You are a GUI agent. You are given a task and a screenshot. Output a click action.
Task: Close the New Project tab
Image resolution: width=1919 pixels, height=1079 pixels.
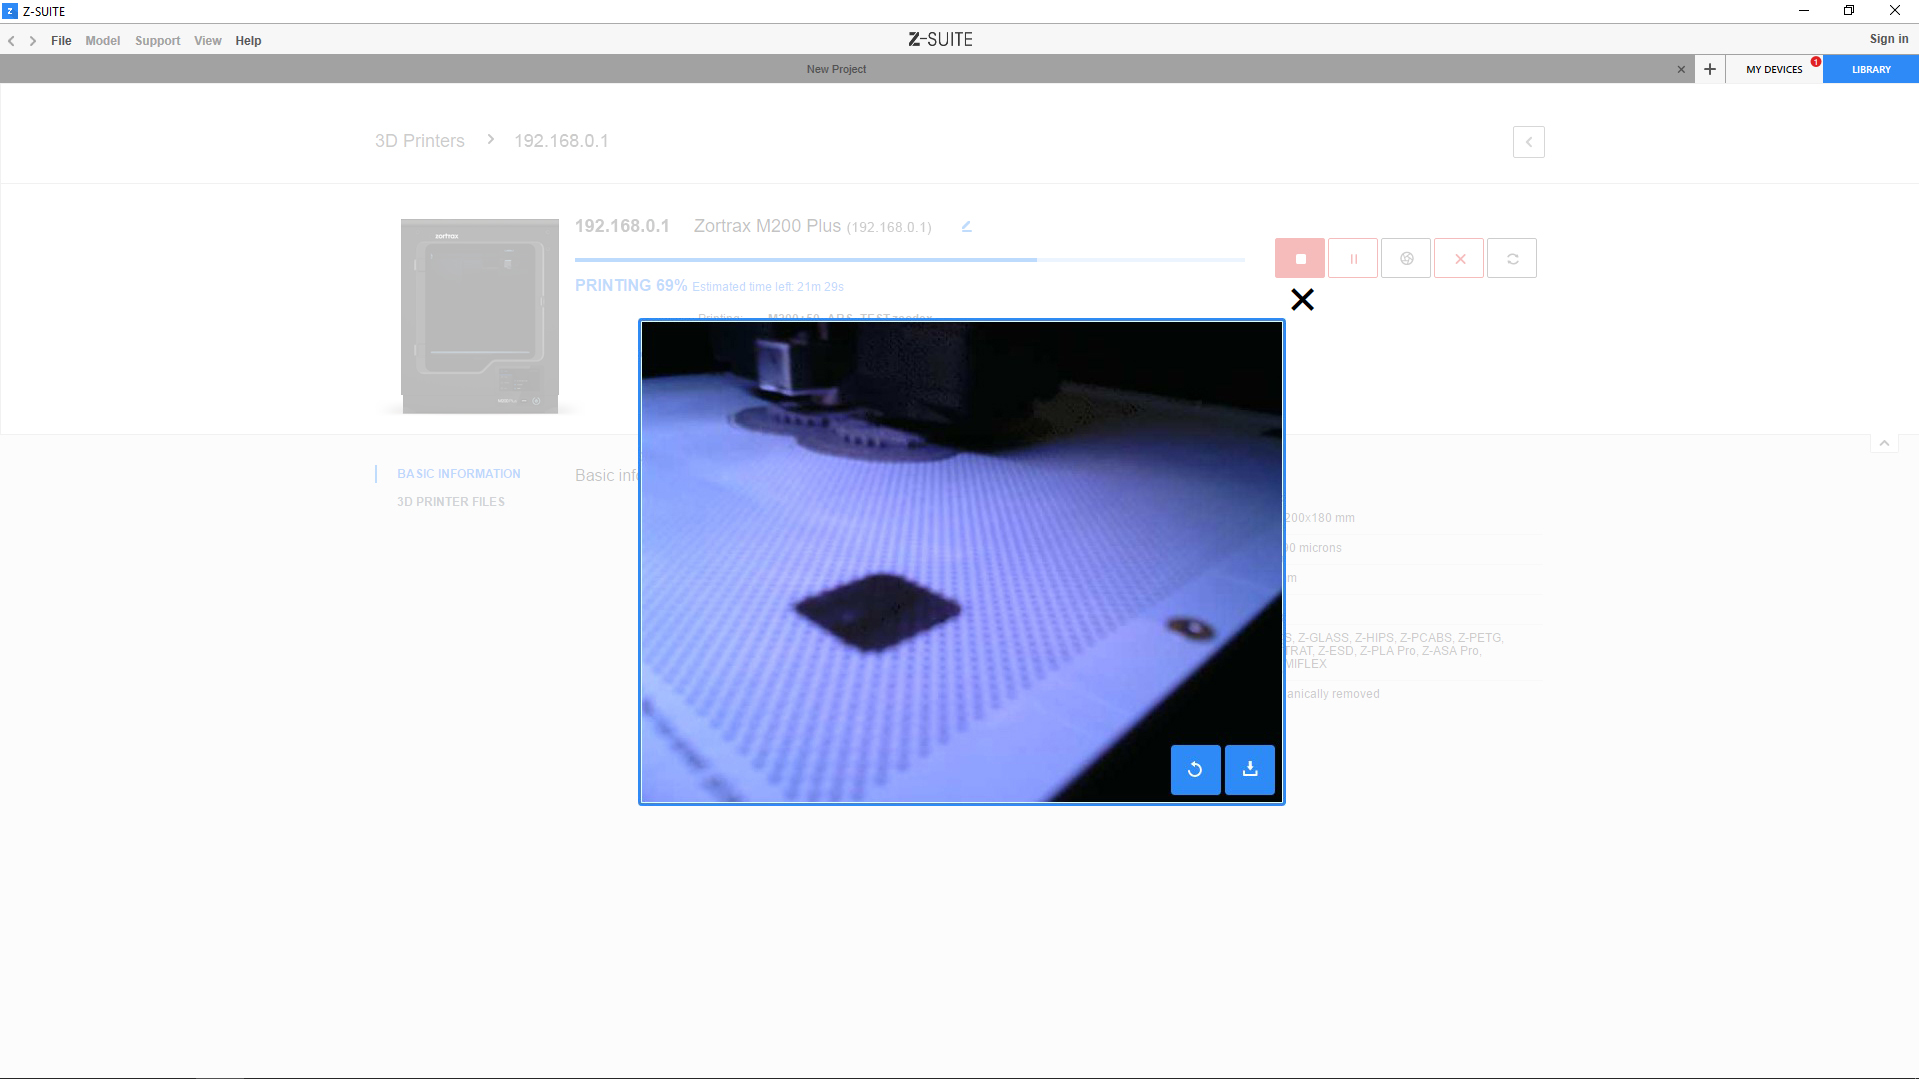point(1681,69)
